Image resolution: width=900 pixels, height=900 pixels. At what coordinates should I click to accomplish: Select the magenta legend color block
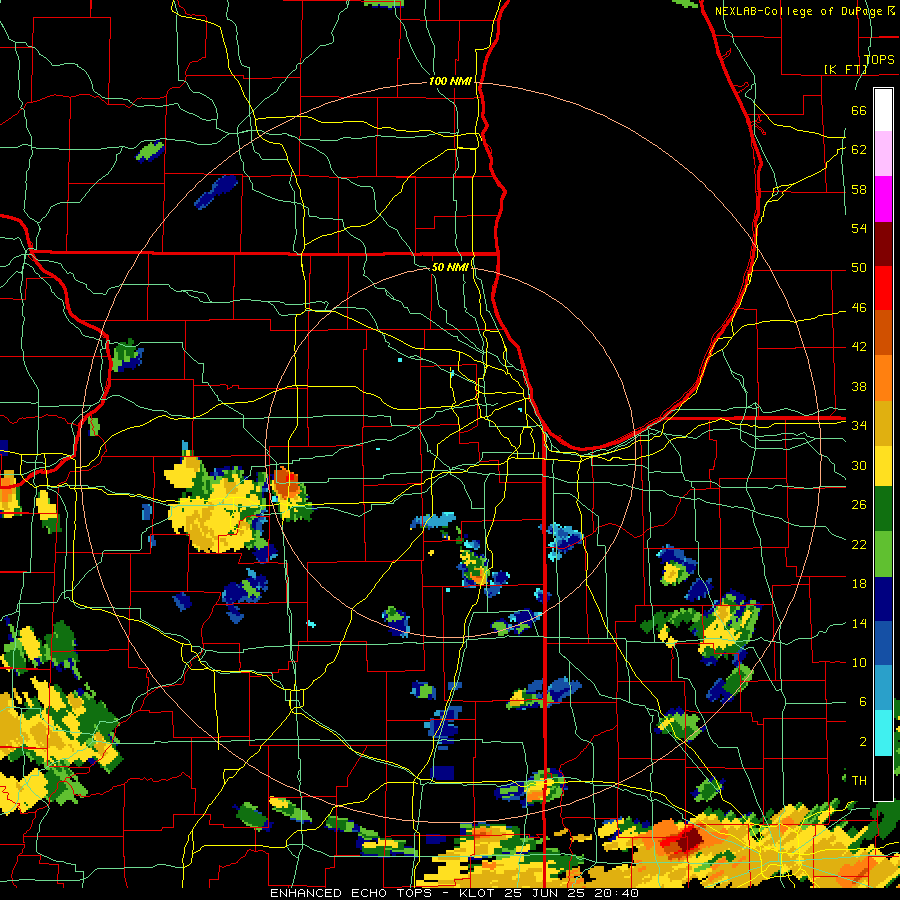(883, 199)
